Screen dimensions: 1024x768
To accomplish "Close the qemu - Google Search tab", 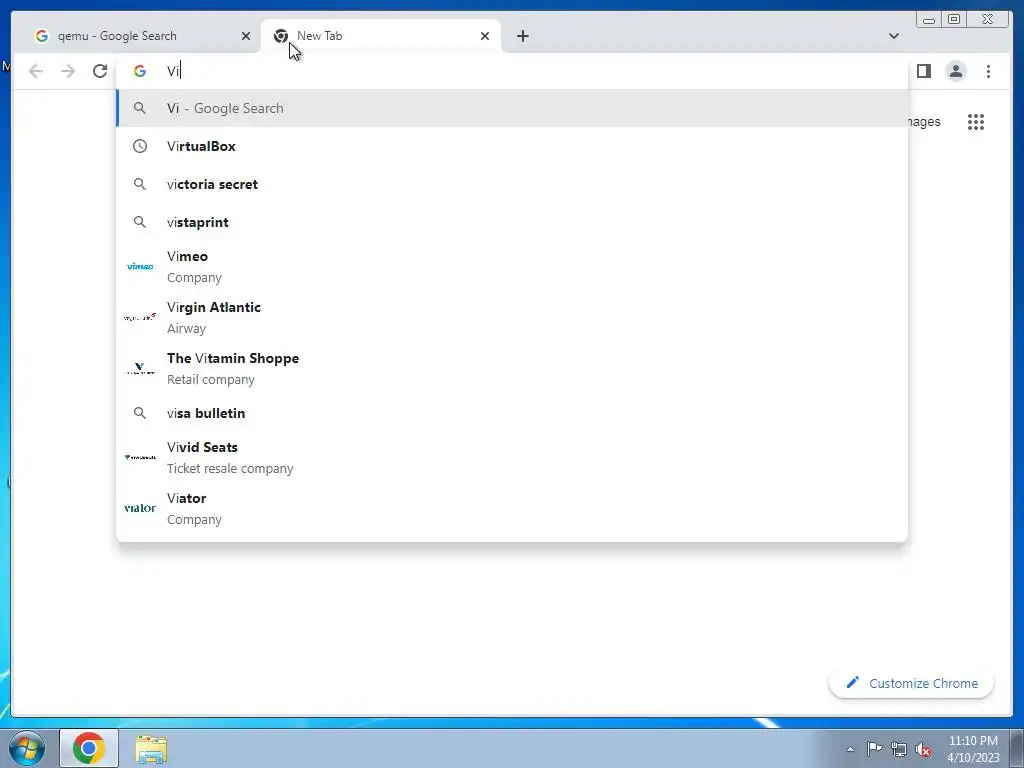I will 246,36.
